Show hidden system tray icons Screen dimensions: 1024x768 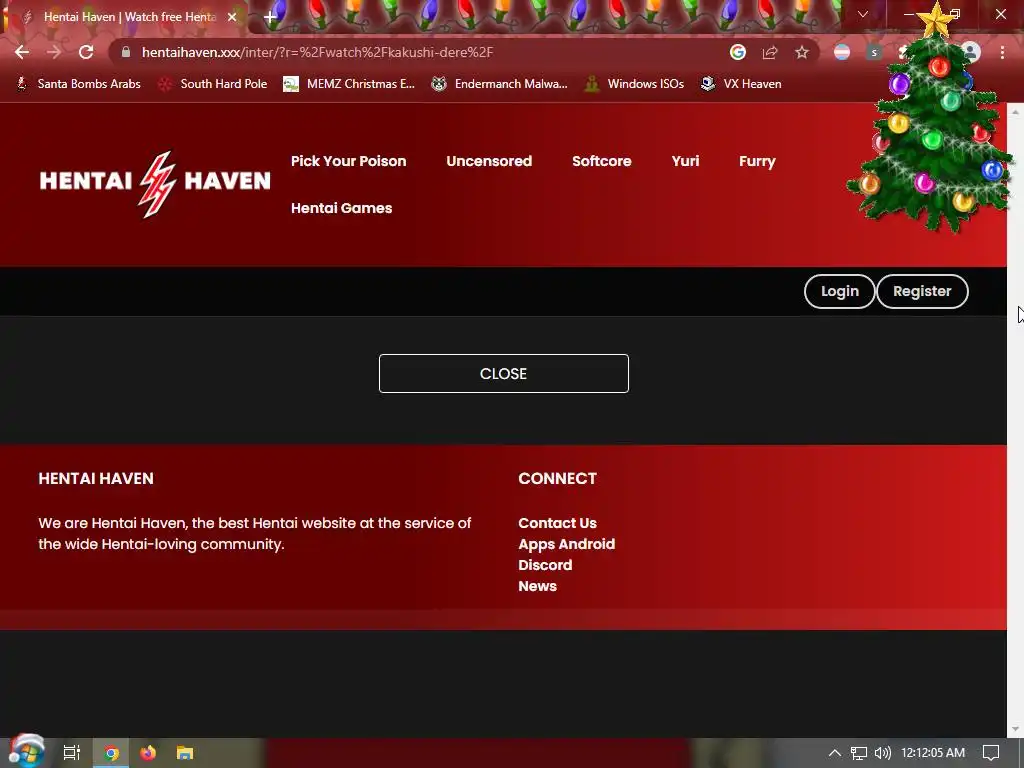(x=835, y=753)
